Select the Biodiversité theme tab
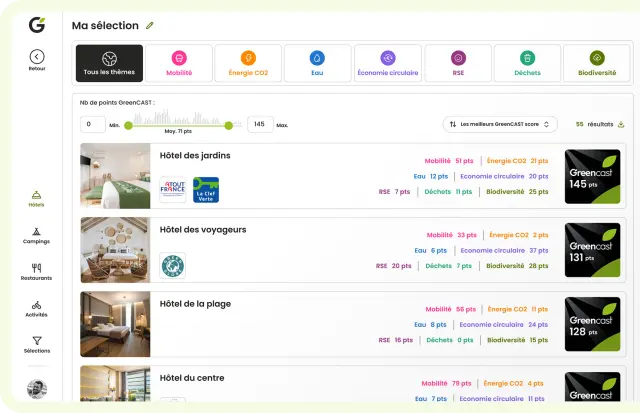 (x=597, y=63)
